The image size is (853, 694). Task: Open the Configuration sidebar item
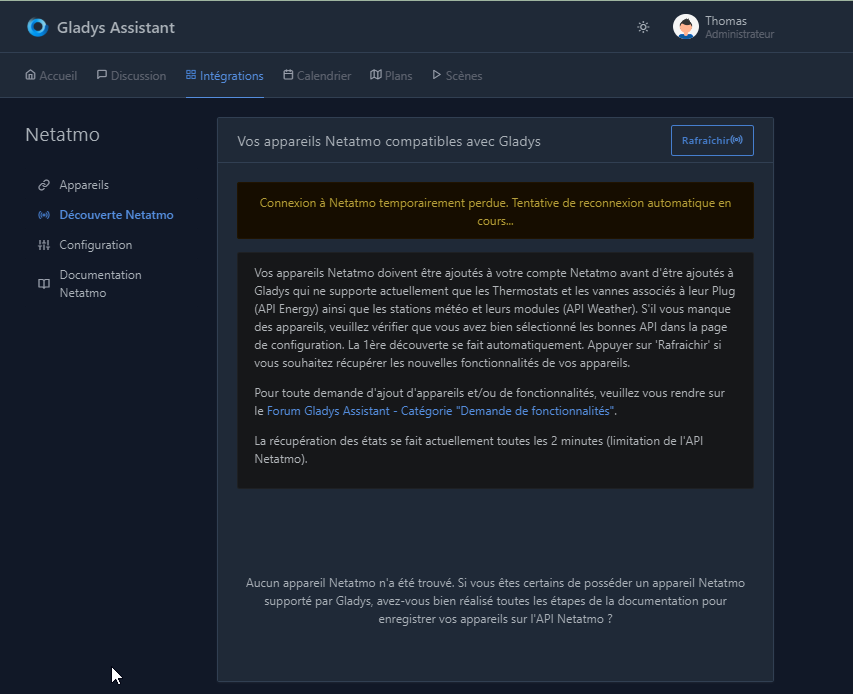[96, 245]
